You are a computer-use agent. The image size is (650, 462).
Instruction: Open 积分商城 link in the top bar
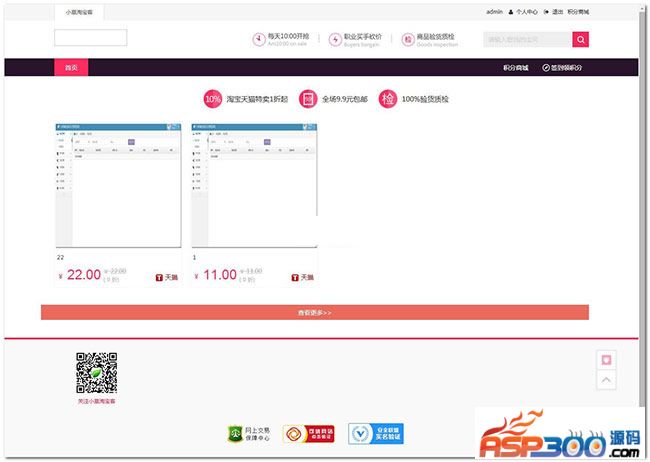[x=578, y=12]
